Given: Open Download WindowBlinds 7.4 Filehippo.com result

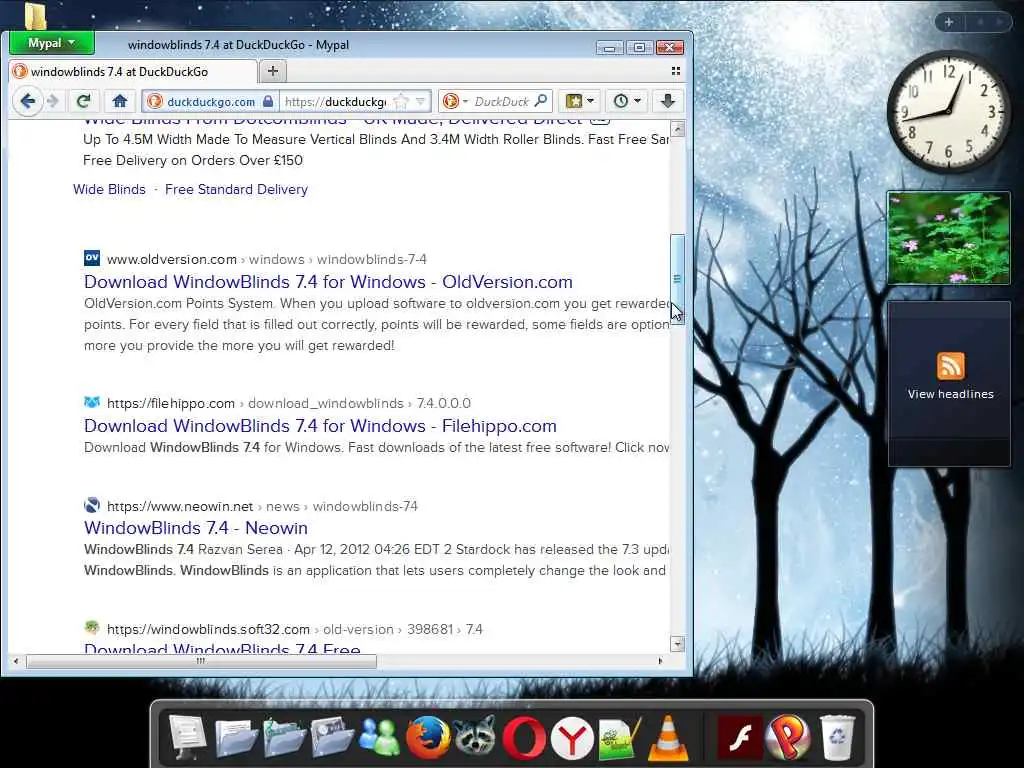Looking at the screenshot, I should coord(320,426).
